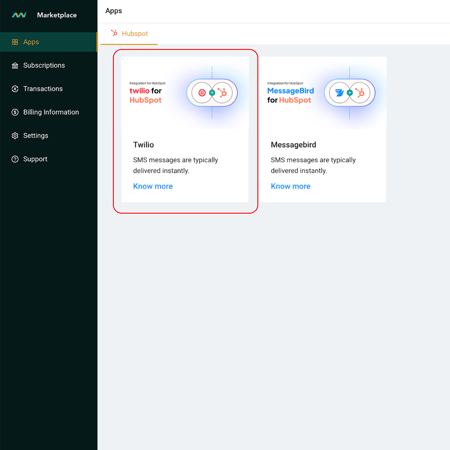Click the Settings gear icon
Viewport: 450px width, 450px height.
pyautogui.click(x=15, y=136)
